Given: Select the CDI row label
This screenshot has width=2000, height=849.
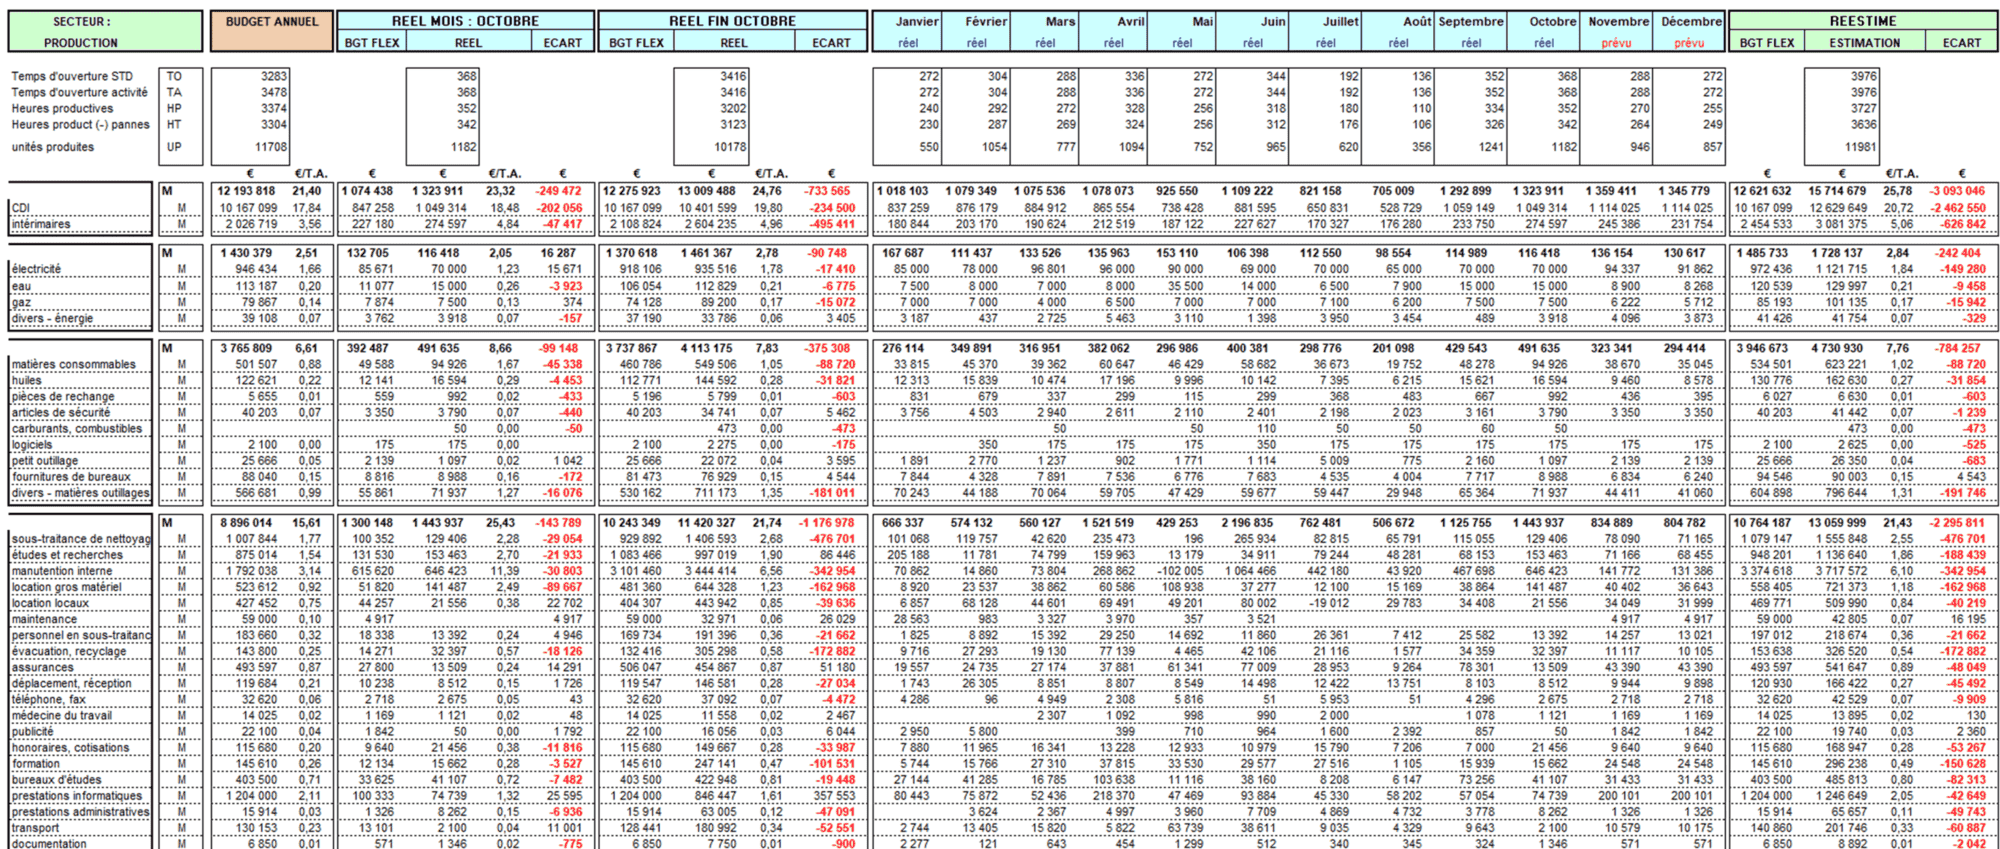Looking at the screenshot, I should tap(21, 208).
